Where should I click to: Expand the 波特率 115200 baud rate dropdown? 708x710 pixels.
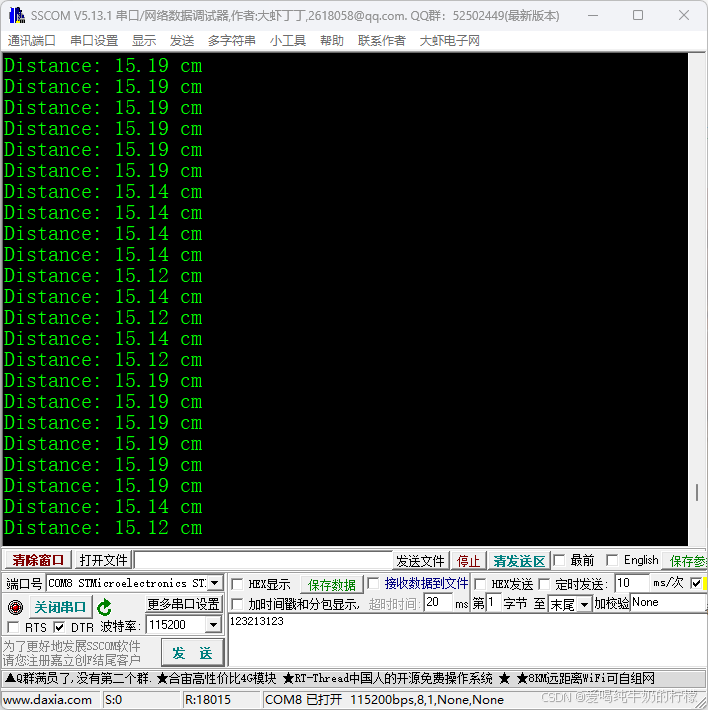tap(213, 625)
